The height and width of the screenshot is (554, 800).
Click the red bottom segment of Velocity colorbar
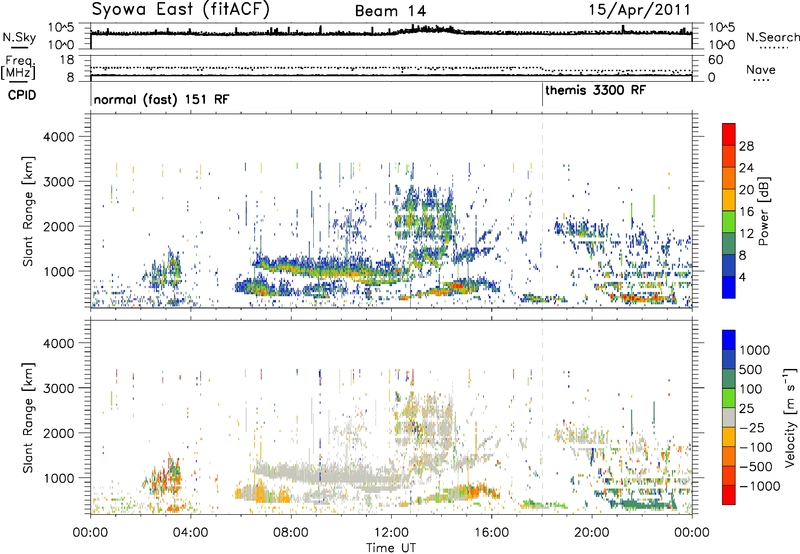(x=729, y=495)
